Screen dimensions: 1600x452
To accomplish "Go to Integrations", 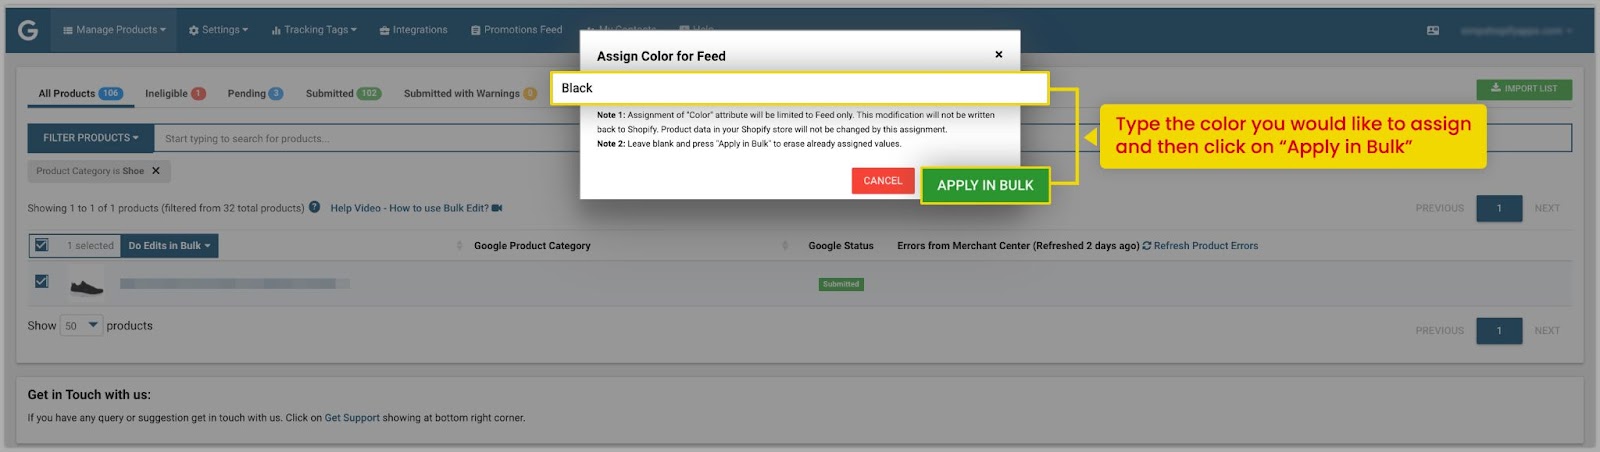I will (x=413, y=30).
